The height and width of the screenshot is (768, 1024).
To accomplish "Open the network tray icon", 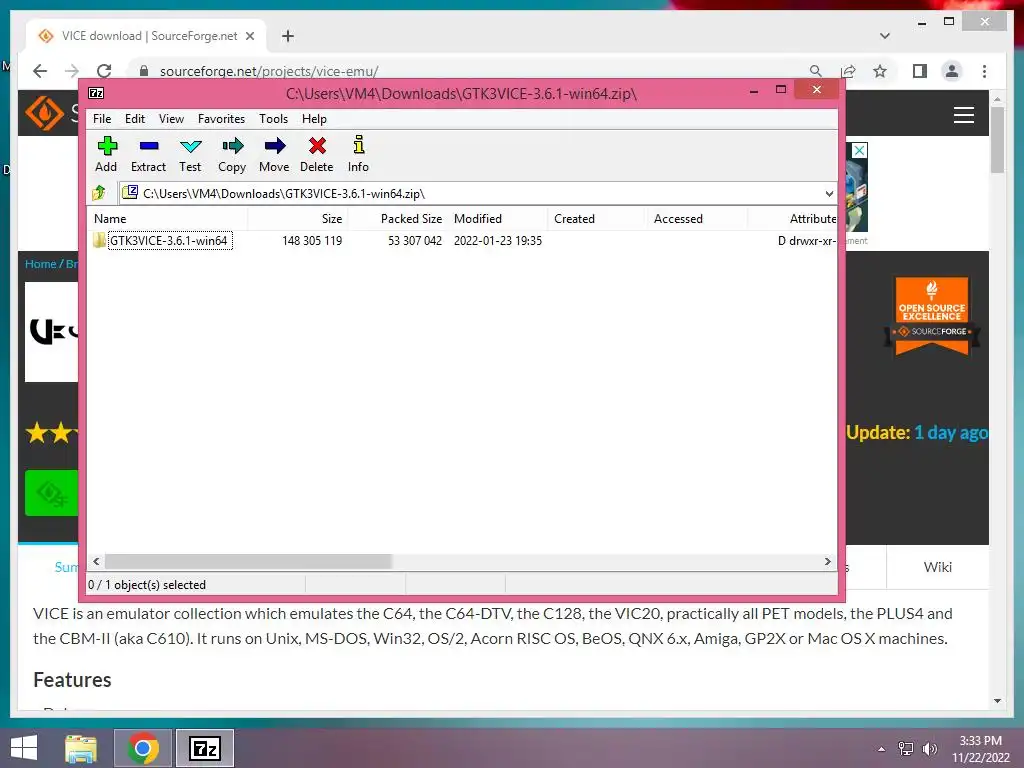I will click(x=906, y=749).
